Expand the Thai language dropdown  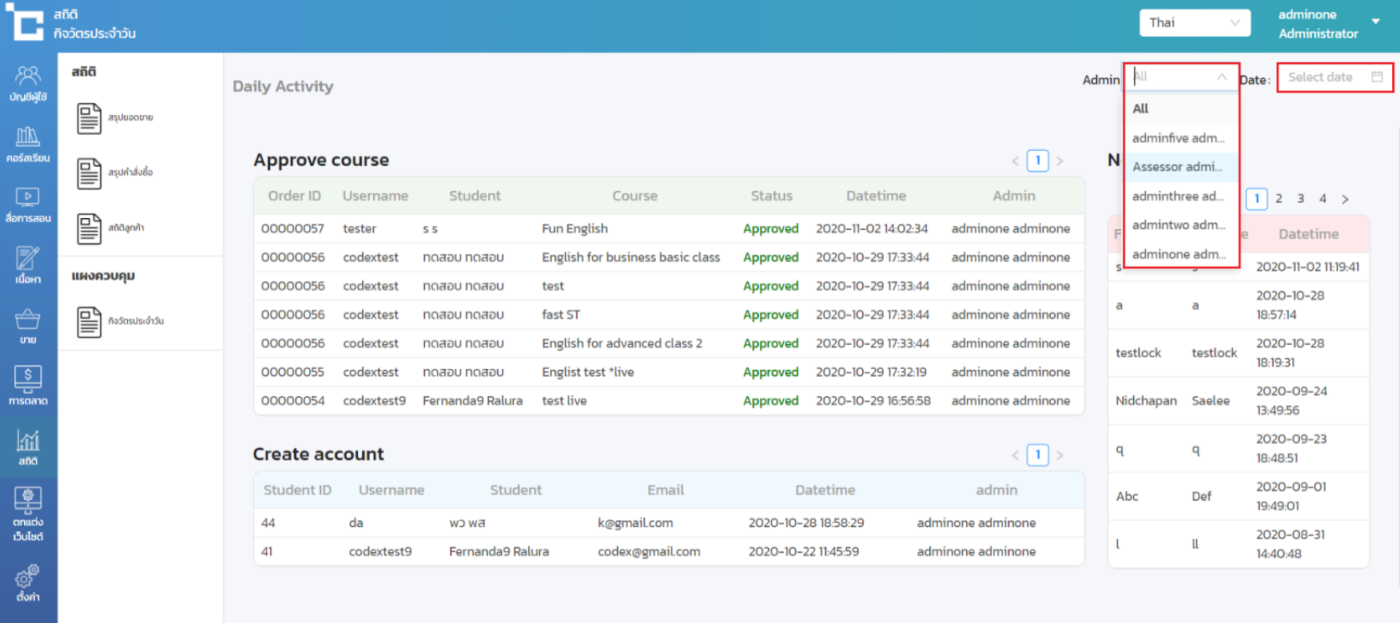point(1194,23)
